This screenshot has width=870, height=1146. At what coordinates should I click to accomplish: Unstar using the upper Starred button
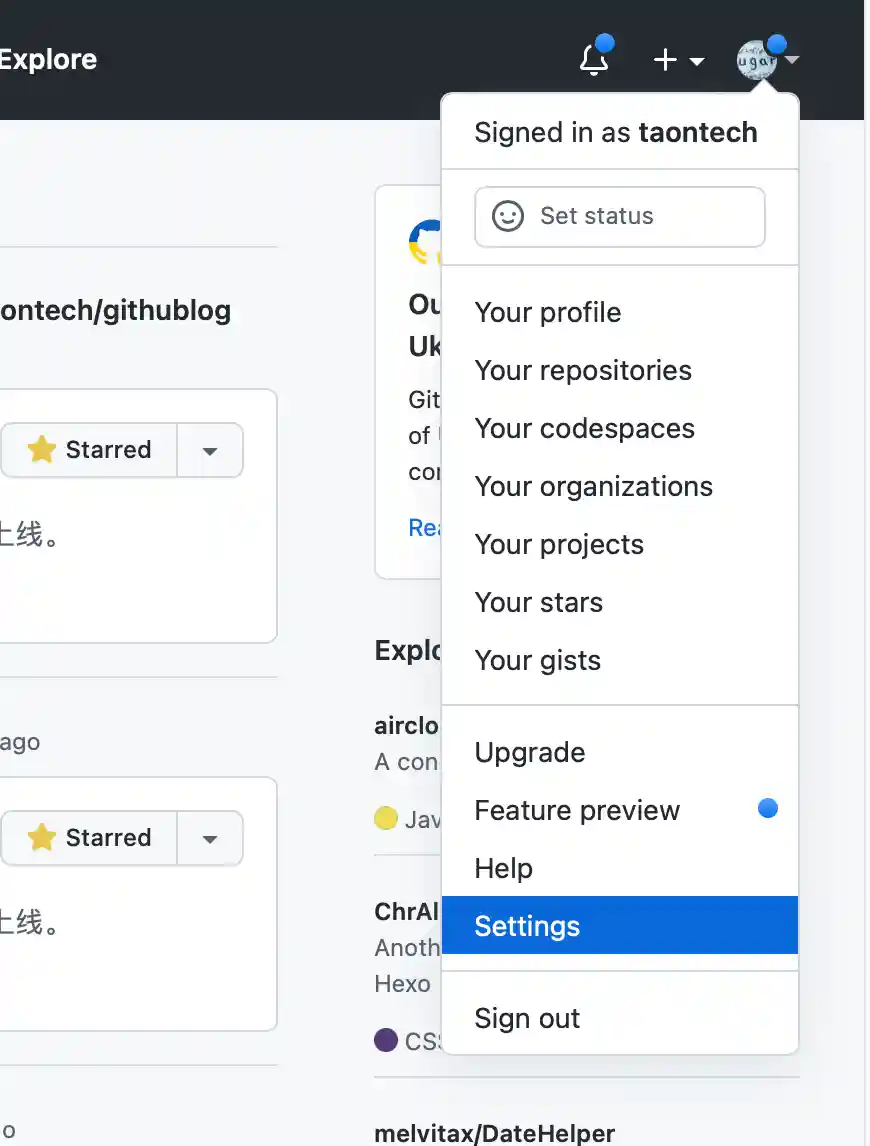tap(90, 450)
